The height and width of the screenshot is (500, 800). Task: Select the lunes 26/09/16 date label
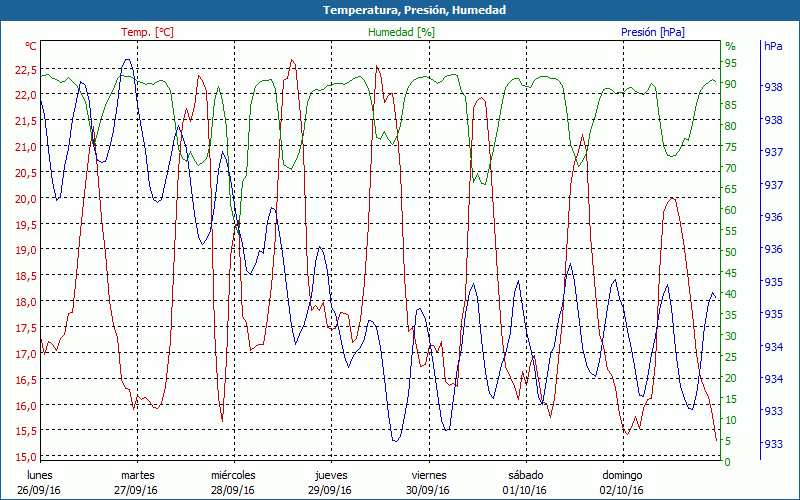pyautogui.click(x=40, y=483)
